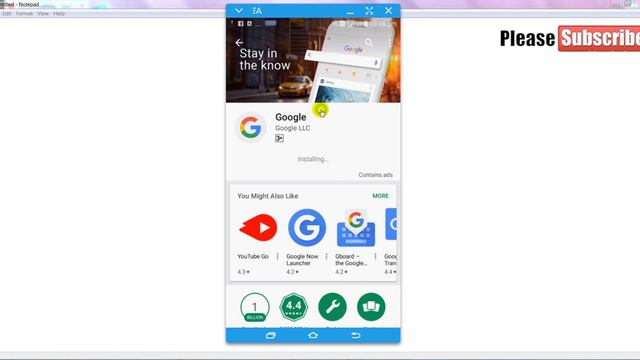Tap the Installing... status text
The height and width of the screenshot is (360, 640).
point(313,159)
